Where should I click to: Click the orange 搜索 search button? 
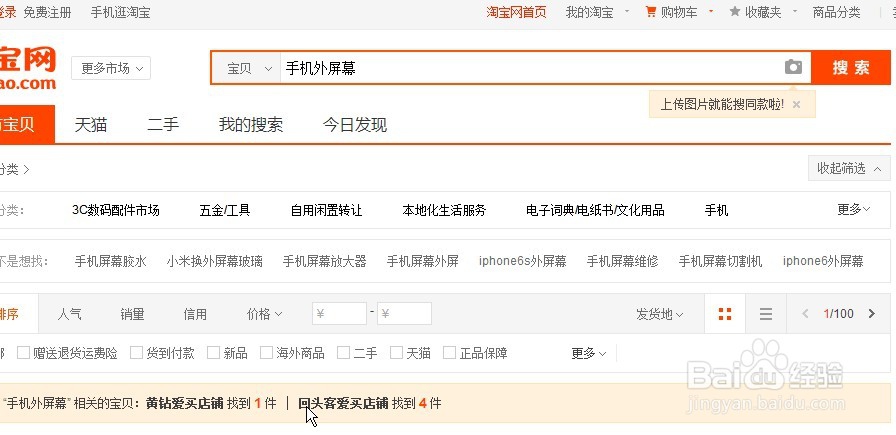851,67
